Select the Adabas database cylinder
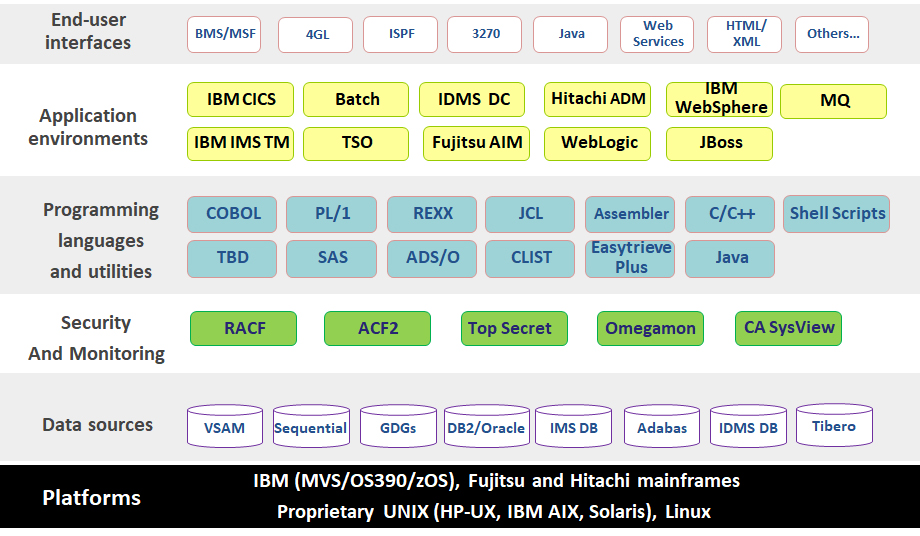Screen dimensions: 920x536 pos(662,426)
